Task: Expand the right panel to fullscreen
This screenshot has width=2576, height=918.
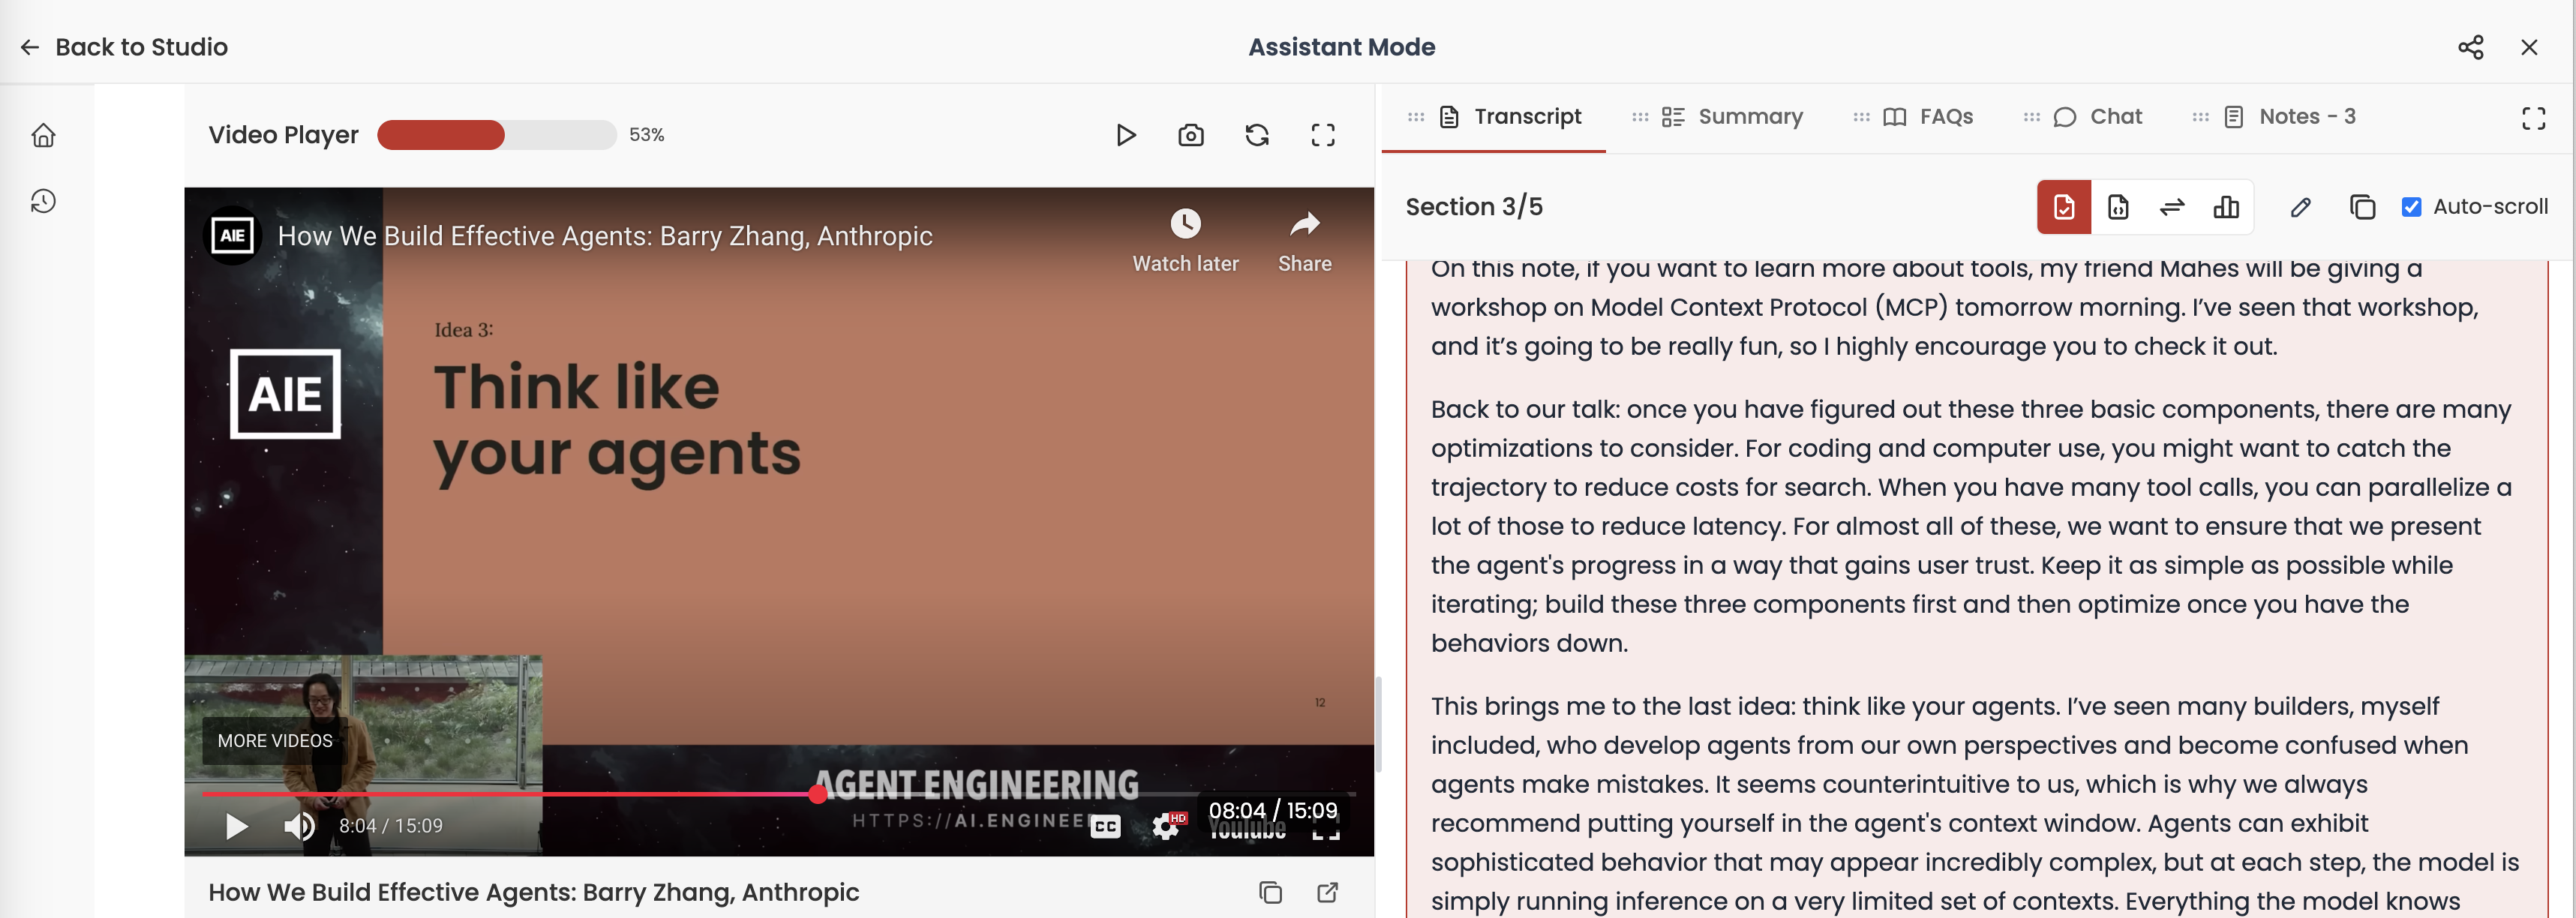Action: tap(2533, 118)
